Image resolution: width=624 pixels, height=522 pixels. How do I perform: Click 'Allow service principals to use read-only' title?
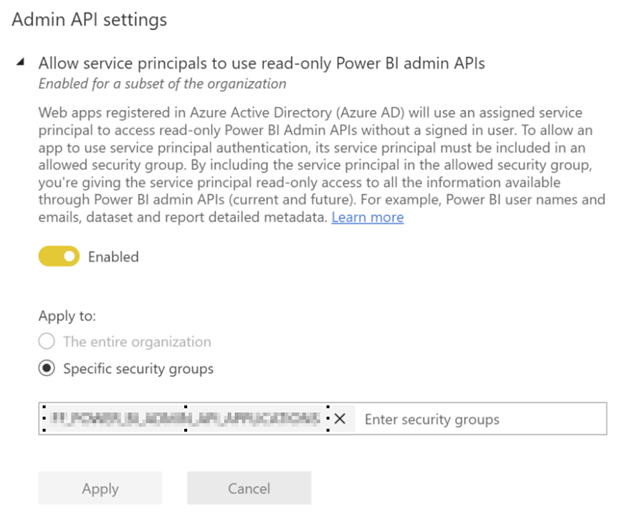261,63
